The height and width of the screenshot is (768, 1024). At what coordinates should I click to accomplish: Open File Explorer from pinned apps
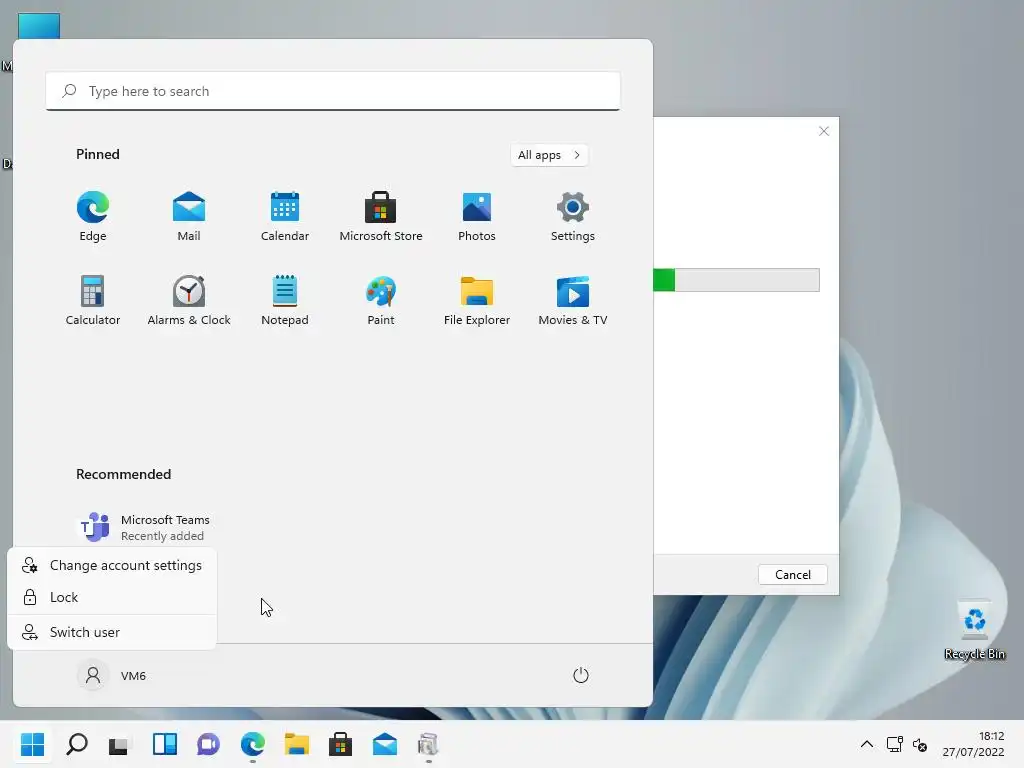pos(477,300)
